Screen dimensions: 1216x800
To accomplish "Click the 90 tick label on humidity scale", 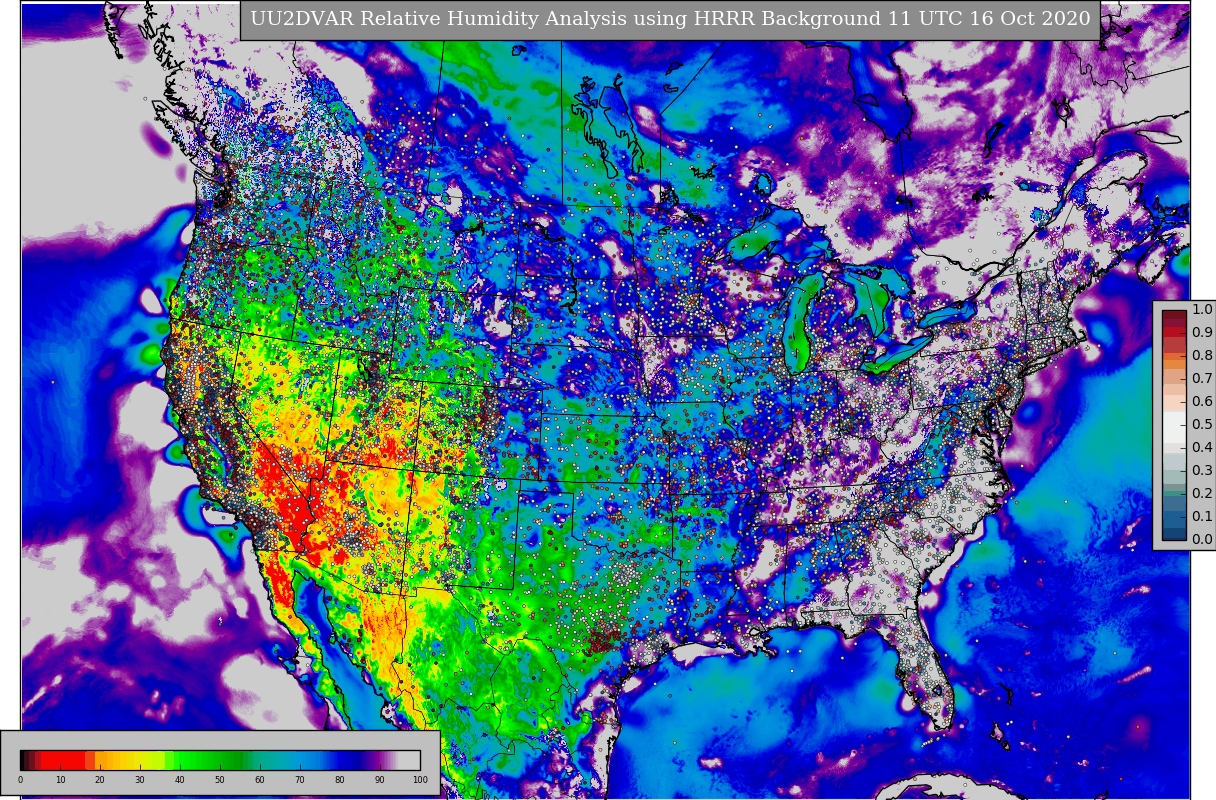I will pyautogui.click(x=380, y=780).
